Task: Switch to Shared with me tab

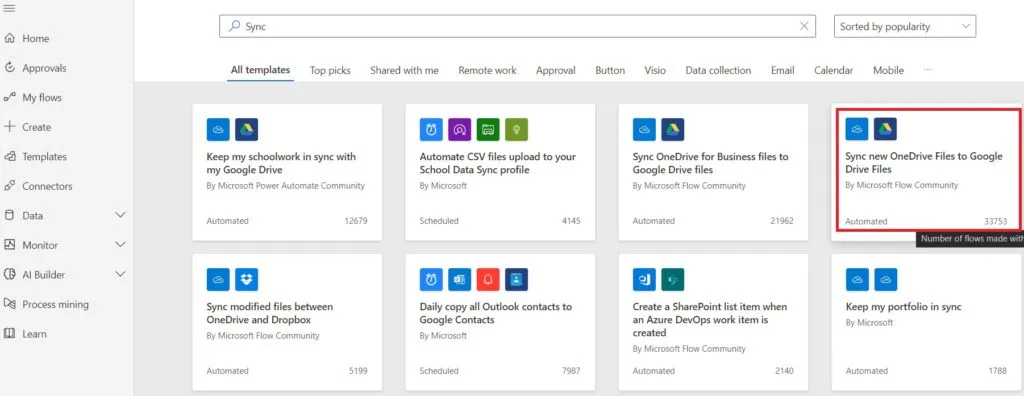Action: 404,70
